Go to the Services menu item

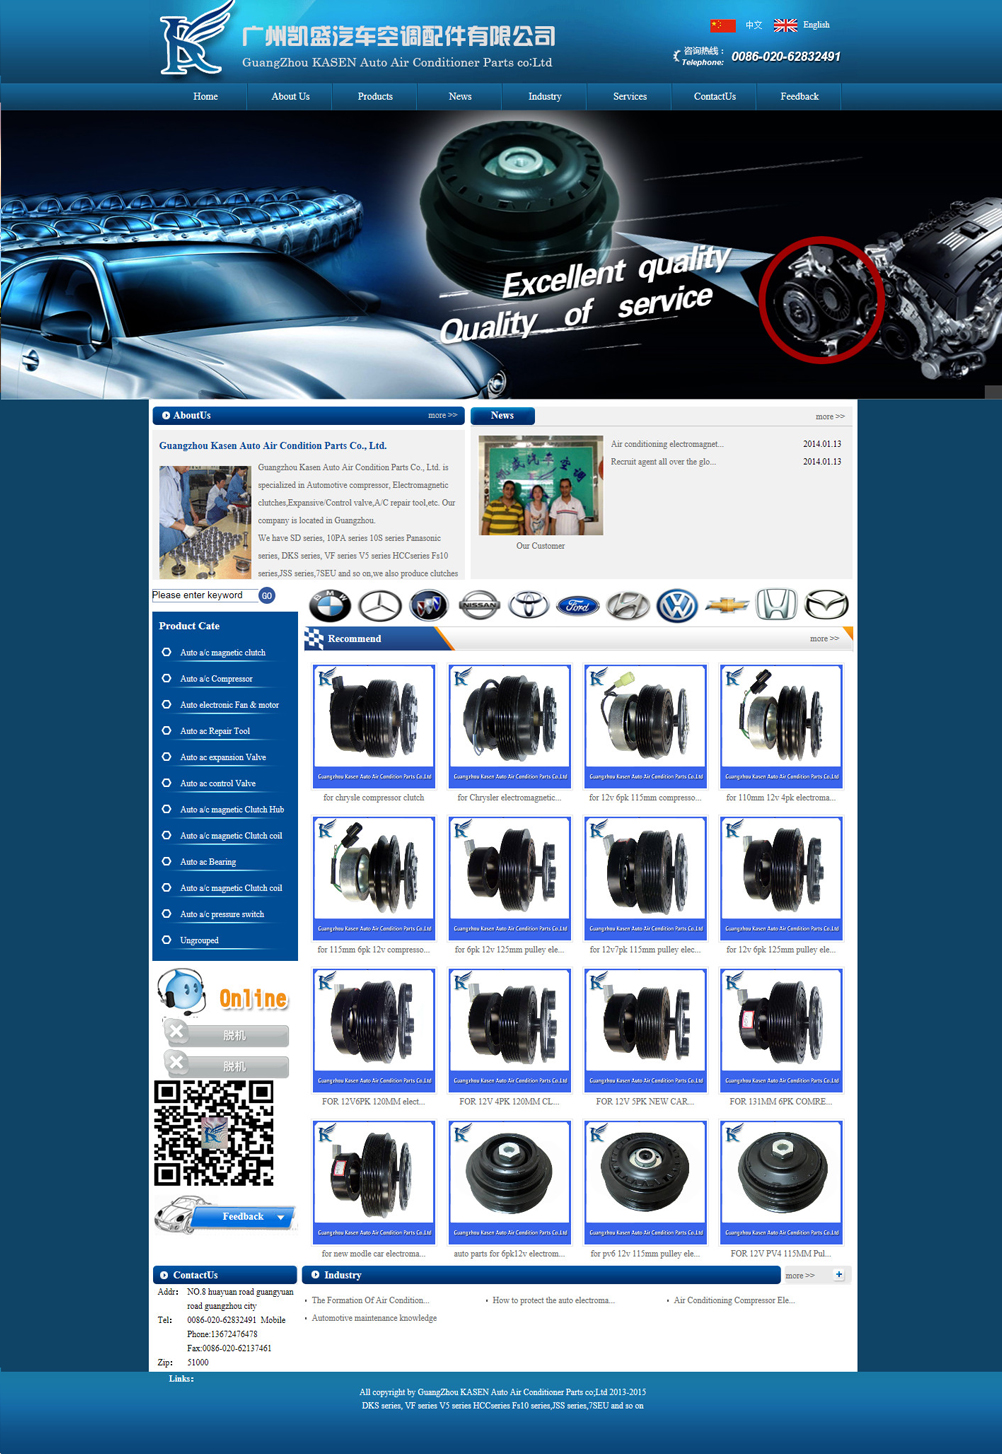click(x=629, y=97)
